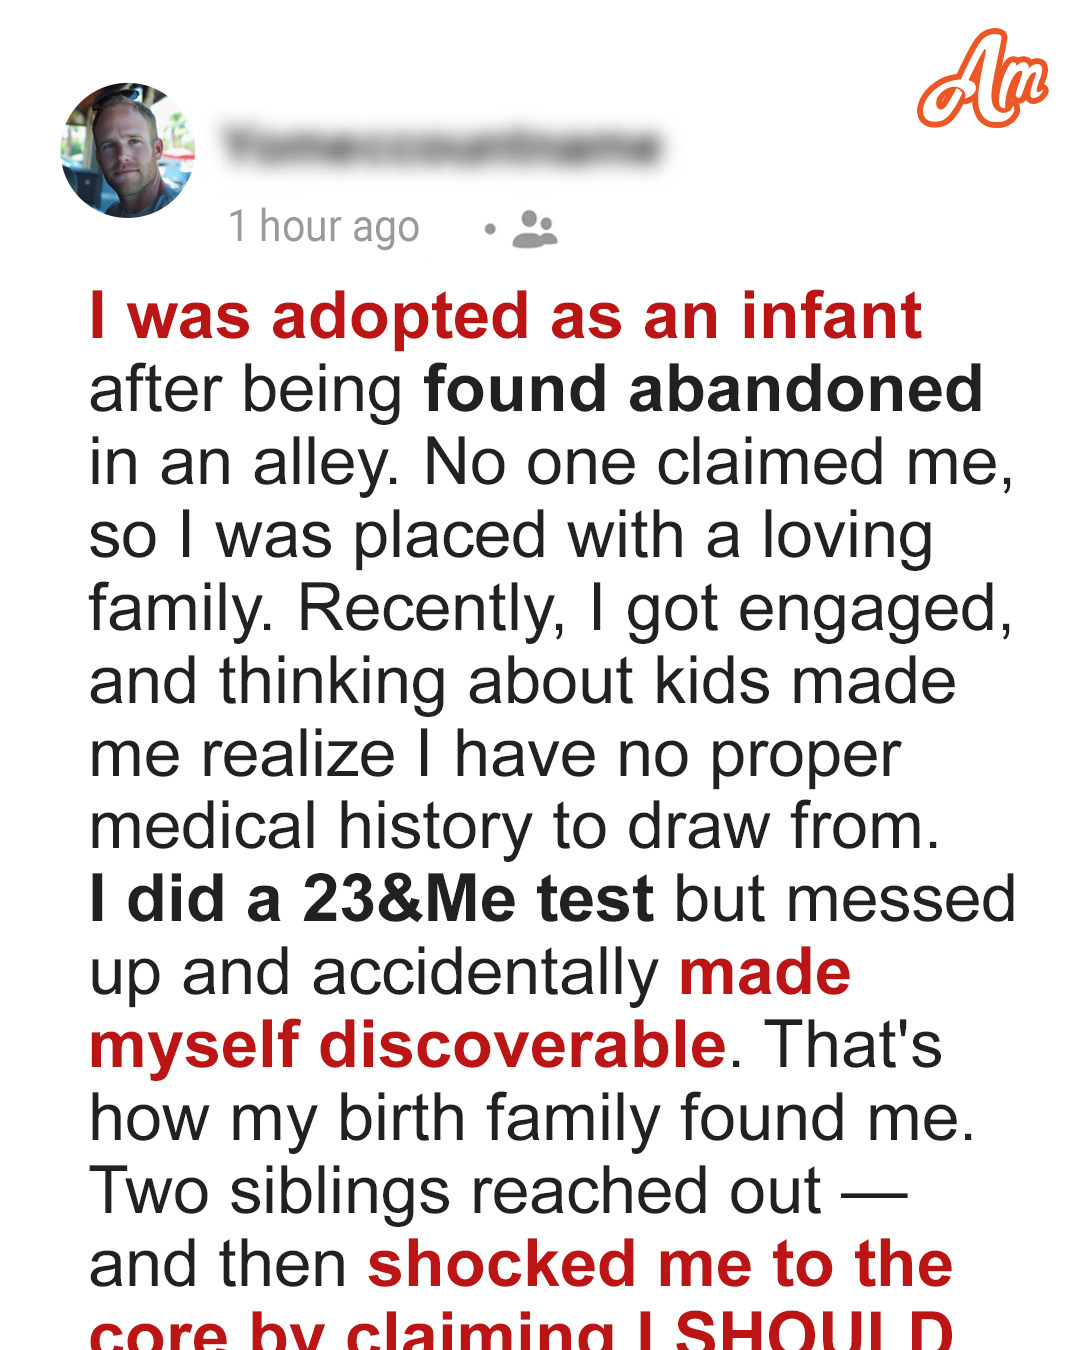Open the blurred account username
1080x1350 pixels.
tap(442, 147)
